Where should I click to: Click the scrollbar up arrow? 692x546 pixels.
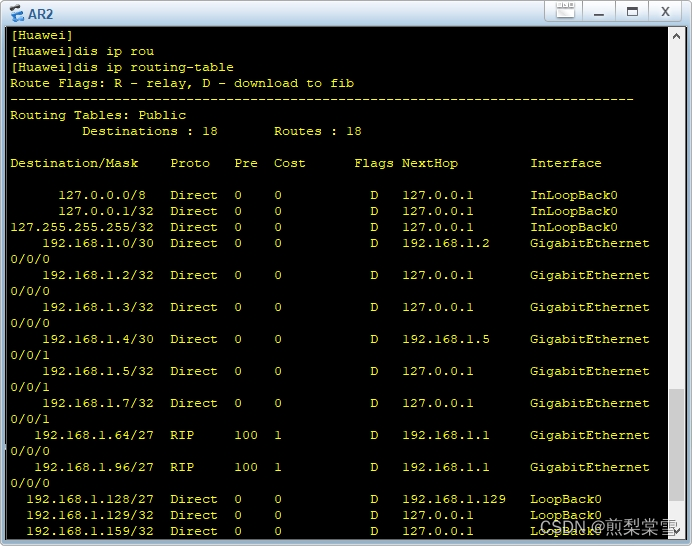pyautogui.click(x=676, y=37)
